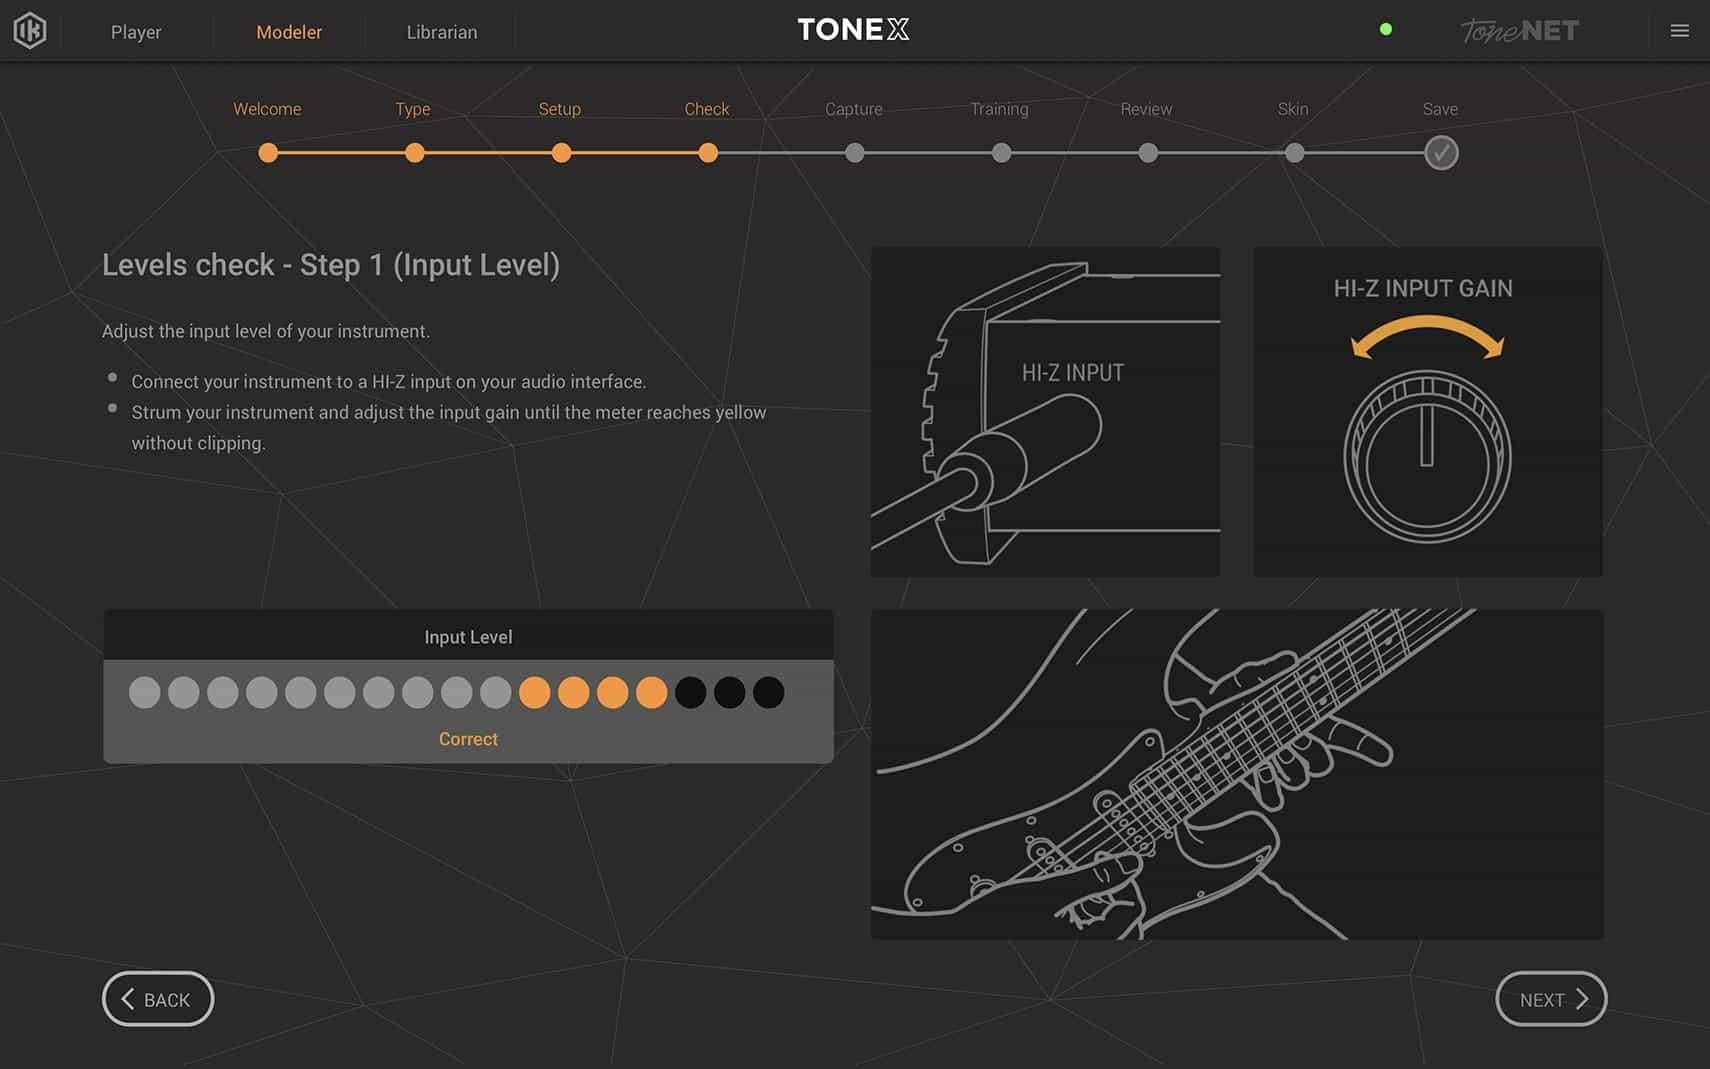Click the green status indicator dot
The height and width of the screenshot is (1069, 1710).
click(x=1385, y=29)
